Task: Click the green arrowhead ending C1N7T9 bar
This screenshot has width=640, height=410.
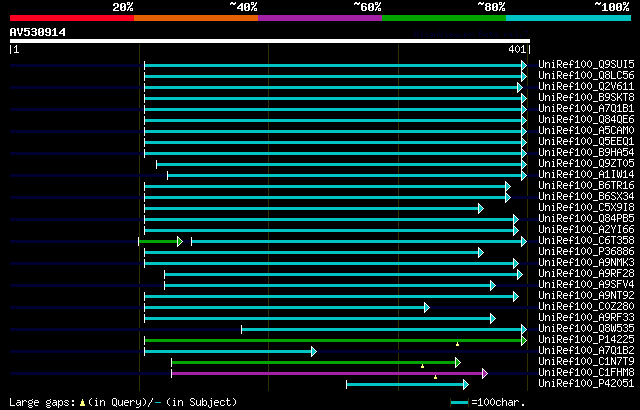Action: (x=458, y=362)
